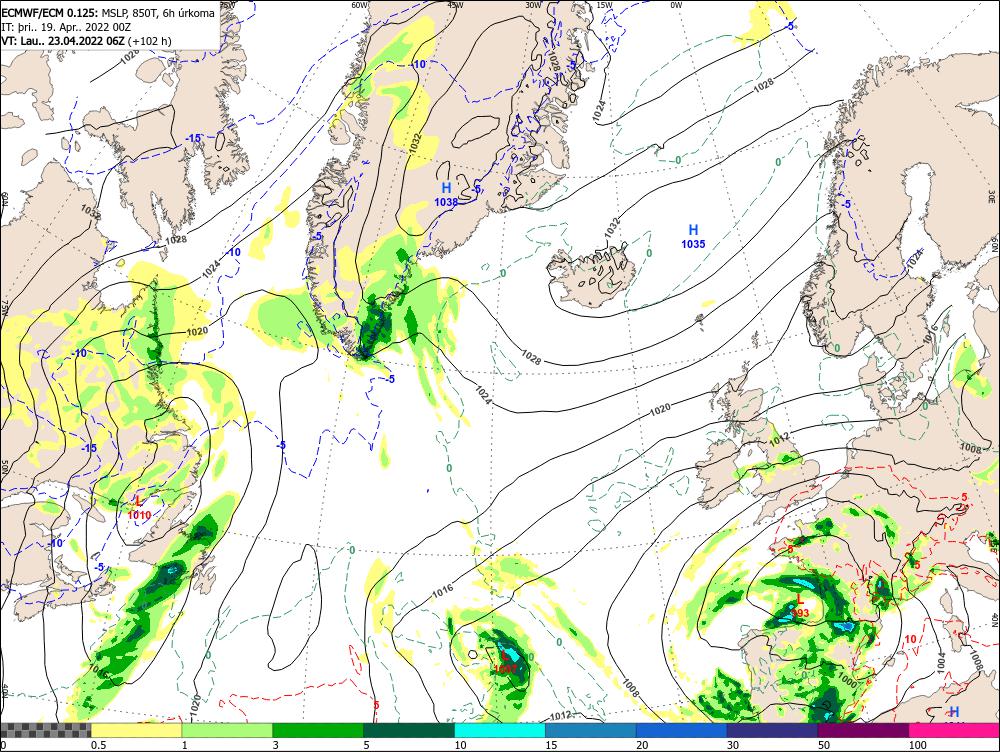Click the red "L" above the 1010 value
The width and height of the screenshot is (1000, 752).
click(x=138, y=501)
